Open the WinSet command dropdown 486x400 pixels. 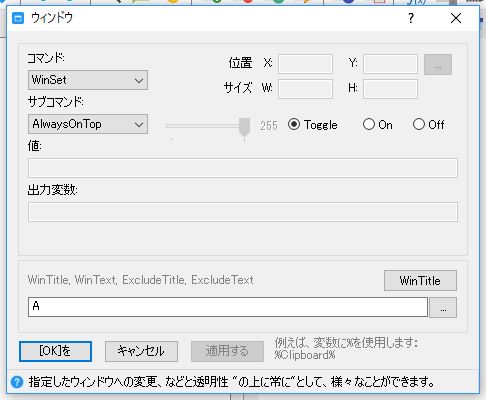pyautogui.click(x=88, y=80)
